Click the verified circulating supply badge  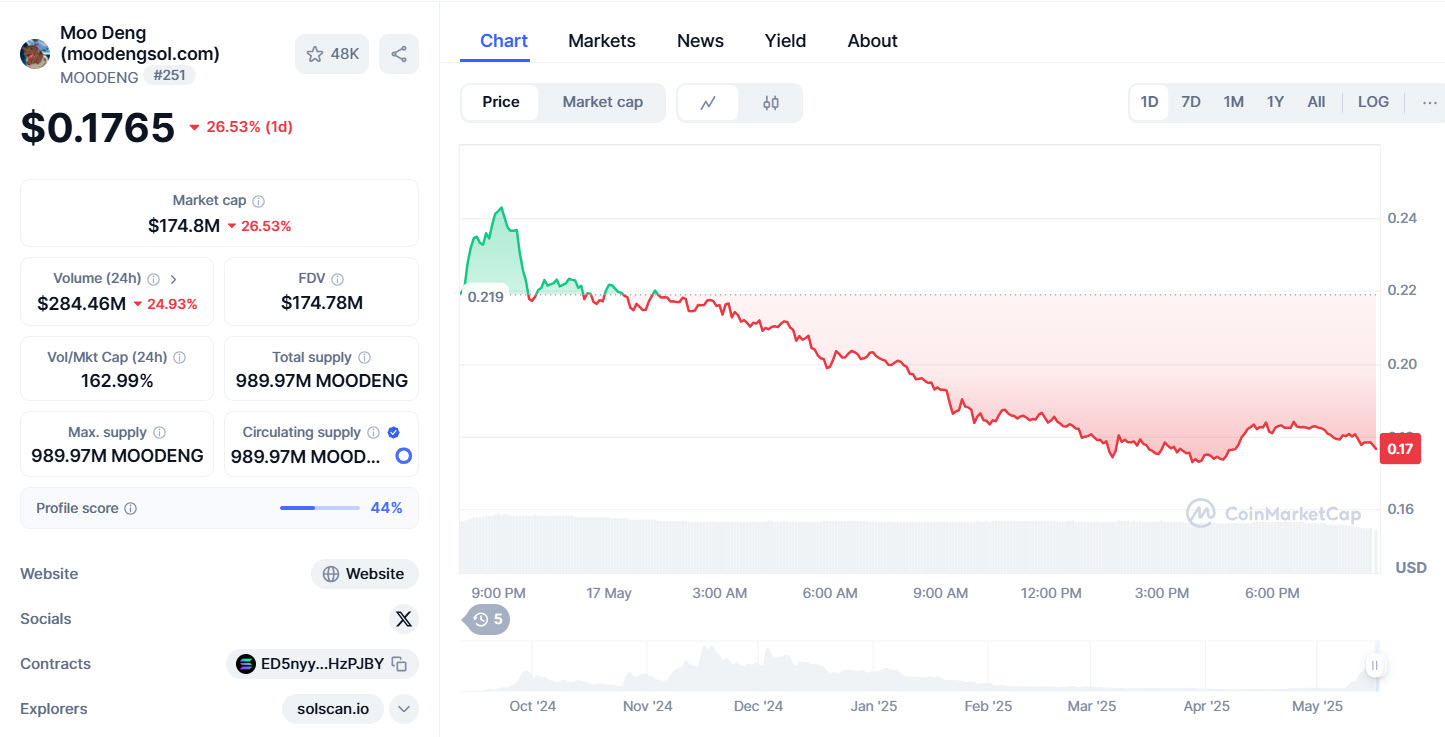coord(393,433)
